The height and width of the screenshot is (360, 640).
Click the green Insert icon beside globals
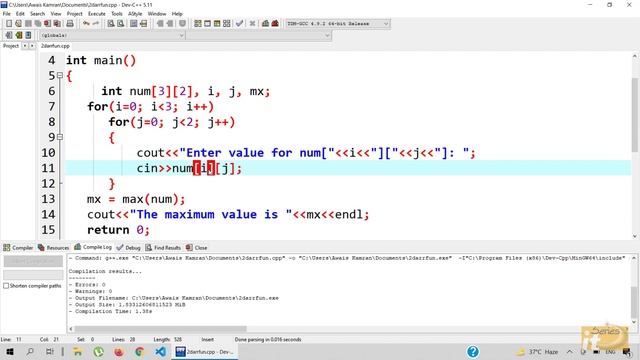tap(18, 36)
